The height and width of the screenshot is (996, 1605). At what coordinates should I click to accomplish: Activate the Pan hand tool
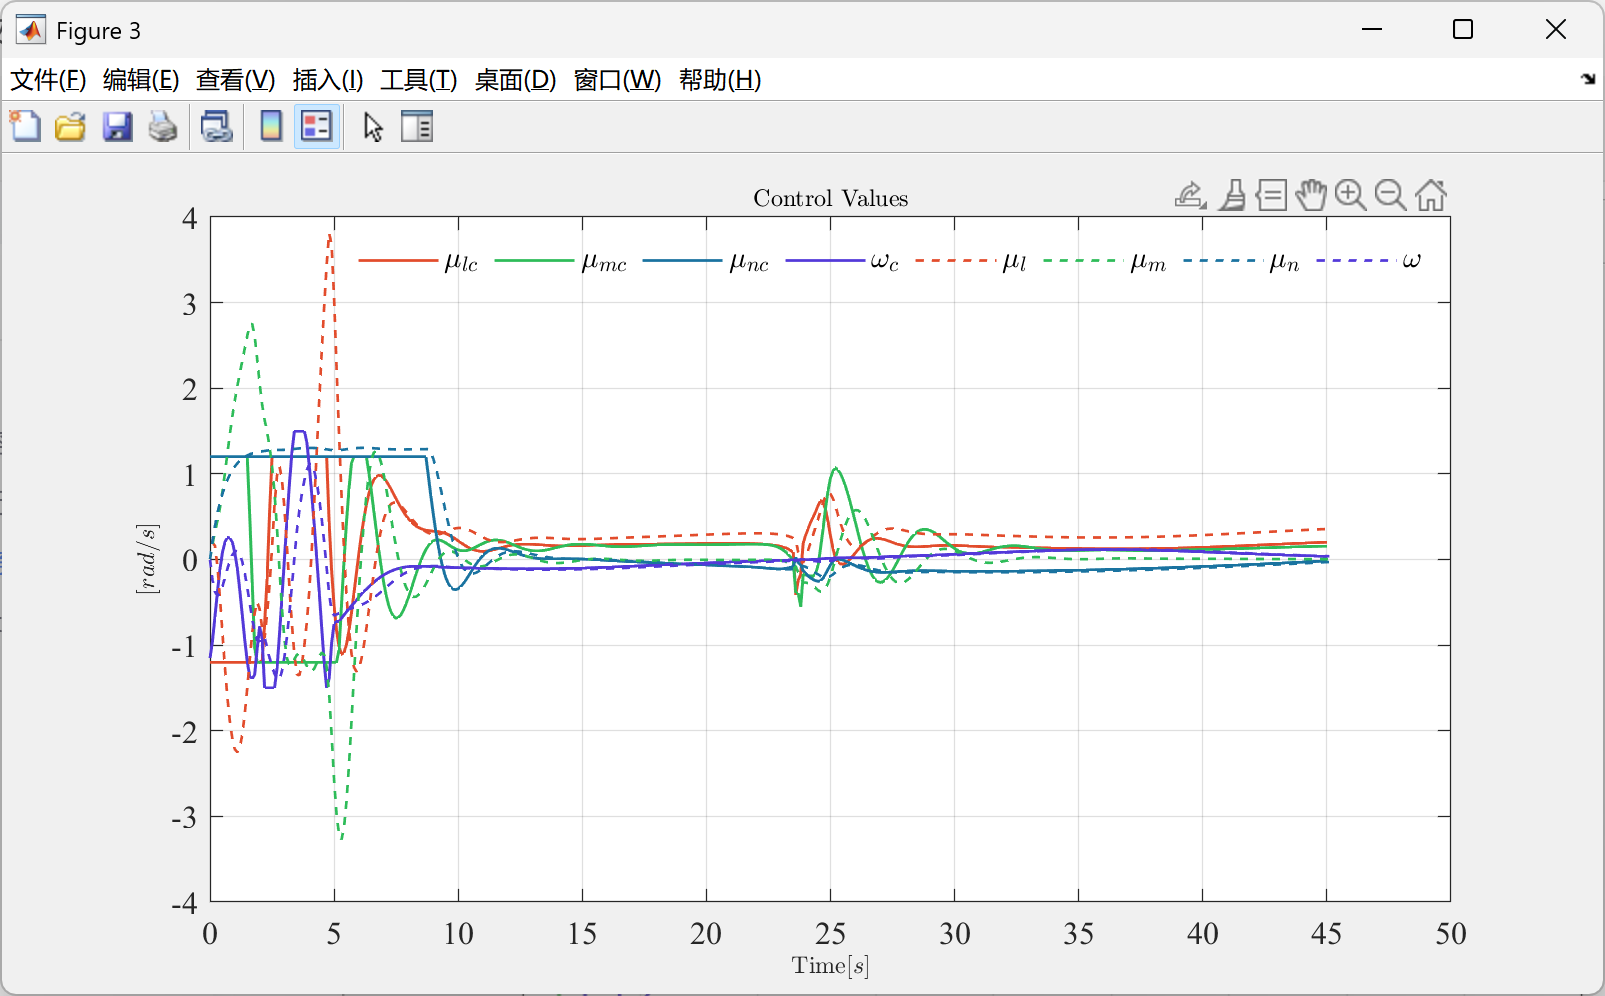point(1310,195)
